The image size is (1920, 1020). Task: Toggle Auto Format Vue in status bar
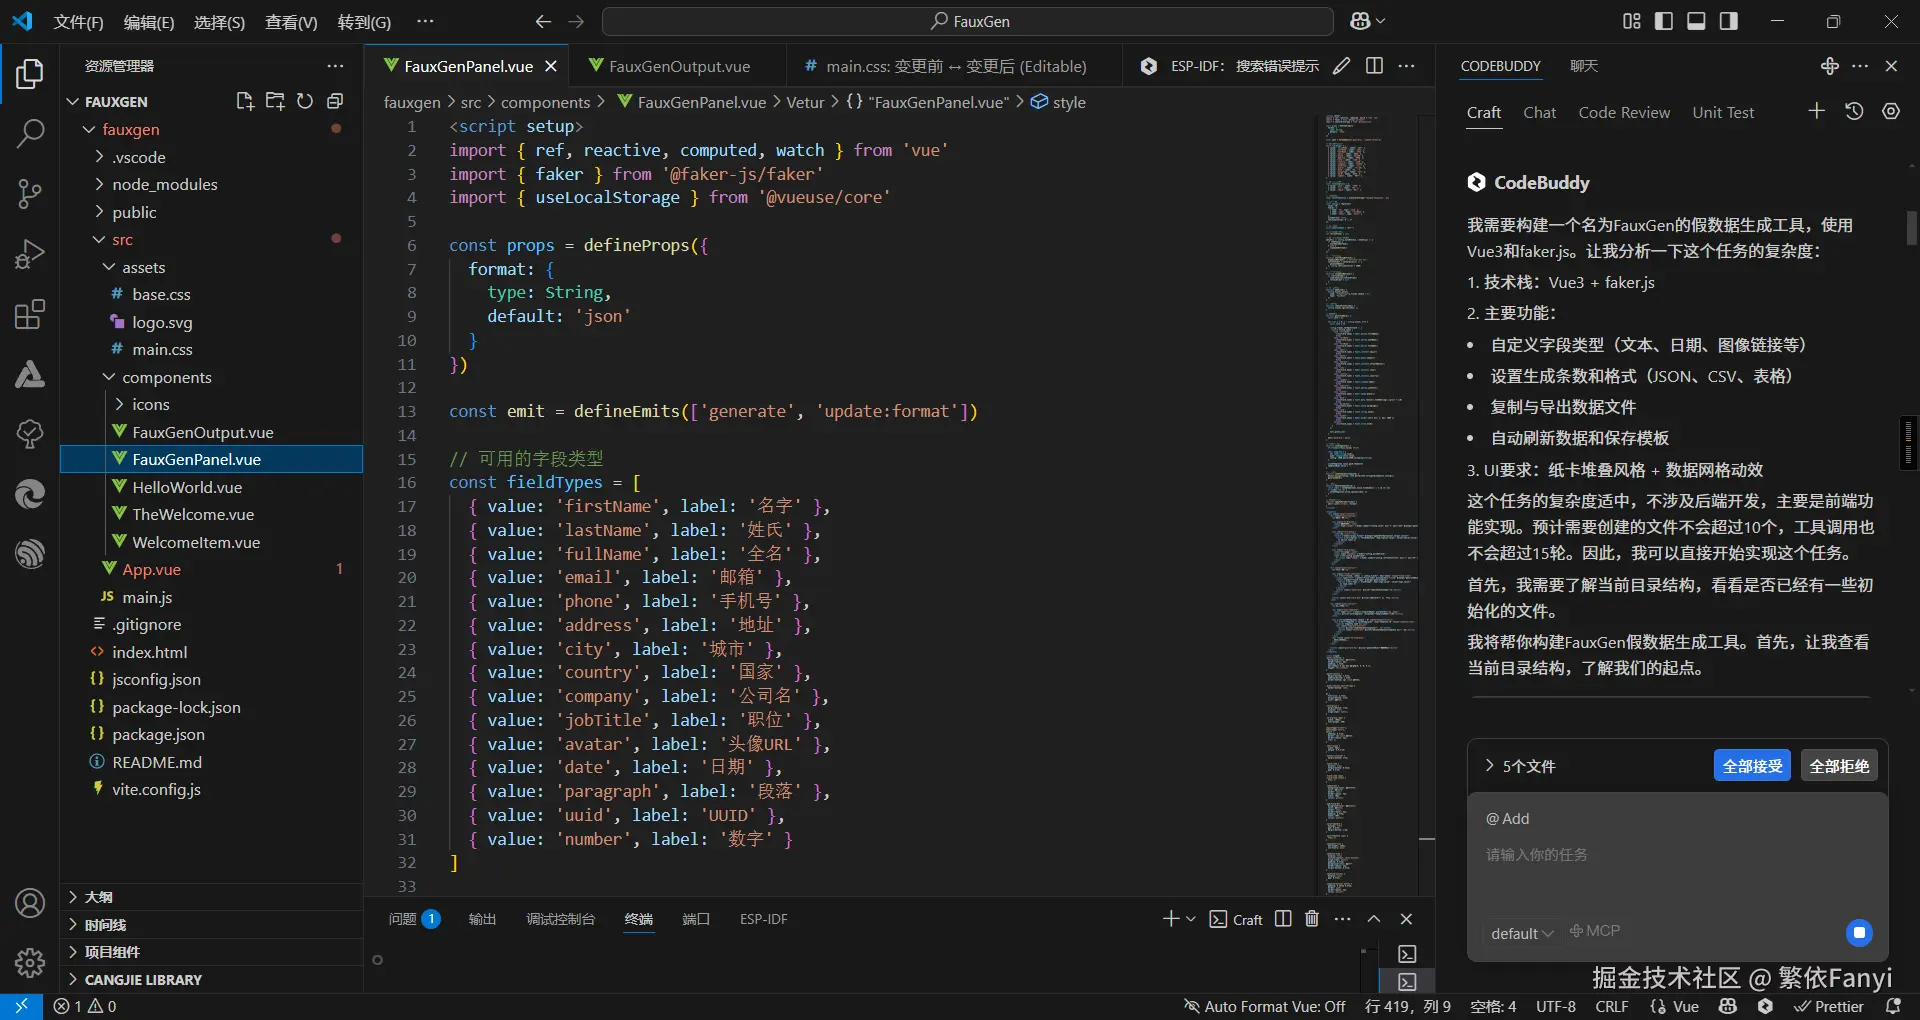point(1264,1006)
